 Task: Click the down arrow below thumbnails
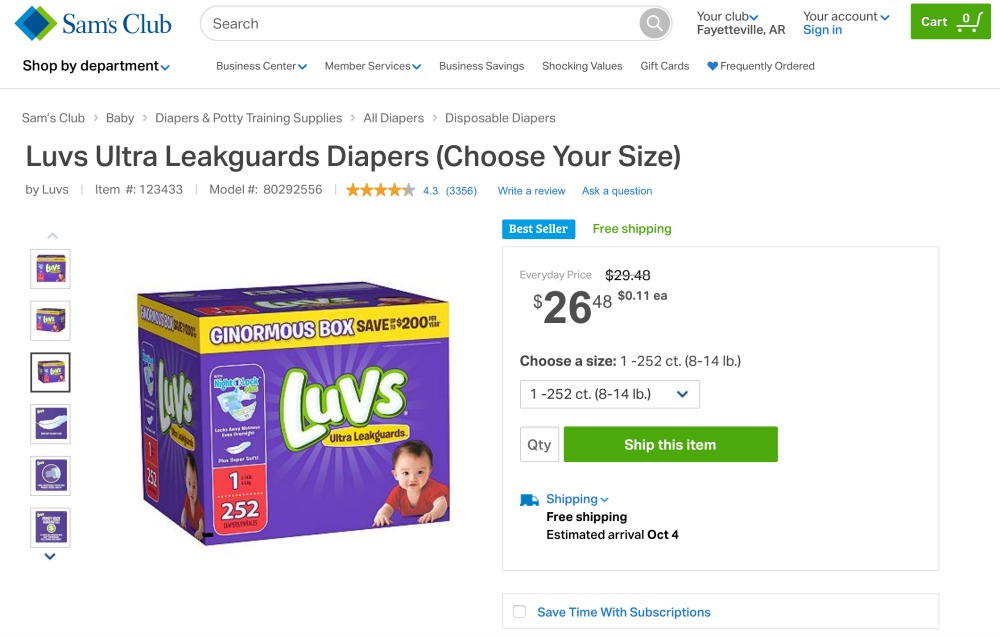(x=50, y=557)
